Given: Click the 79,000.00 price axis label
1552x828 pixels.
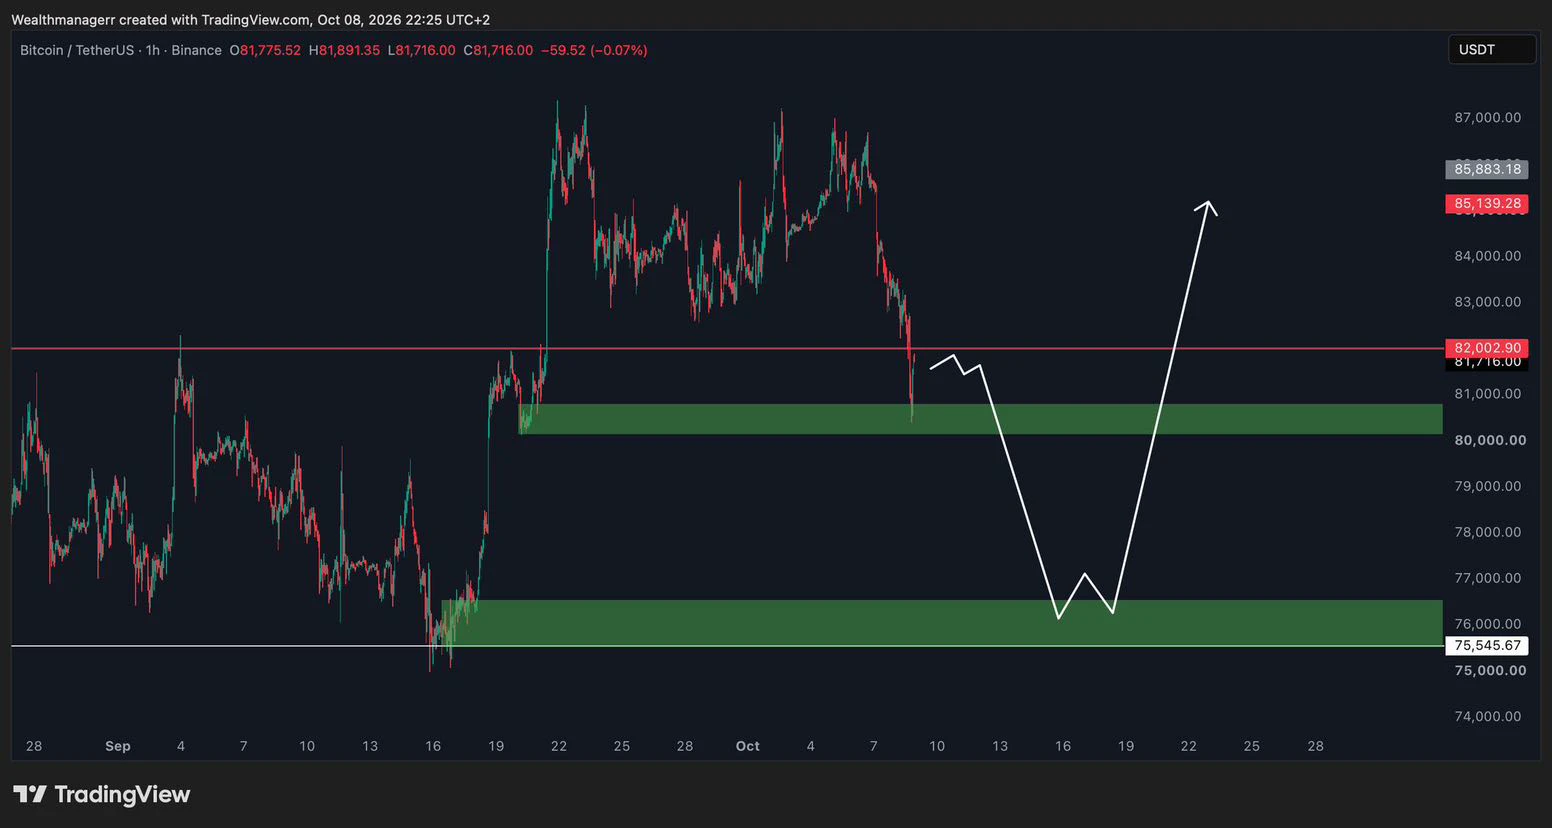Looking at the screenshot, I should (x=1488, y=486).
